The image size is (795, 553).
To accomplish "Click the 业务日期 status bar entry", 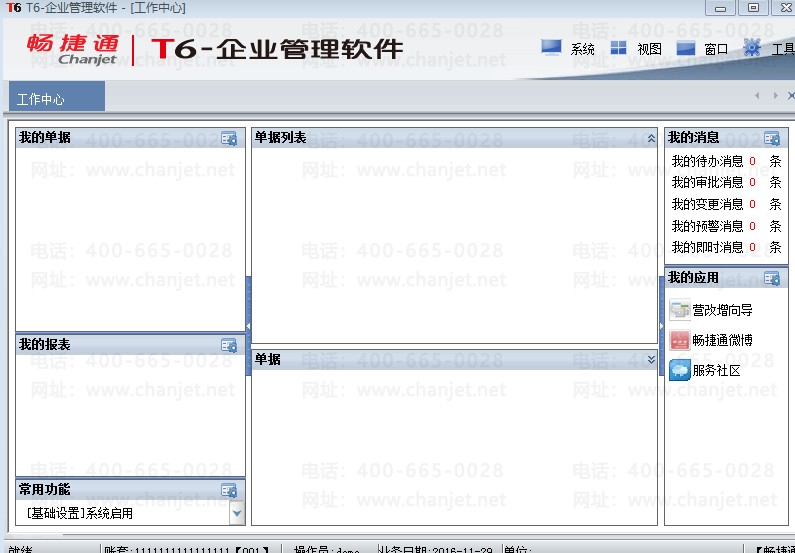I will pyautogui.click(x=436, y=549).
